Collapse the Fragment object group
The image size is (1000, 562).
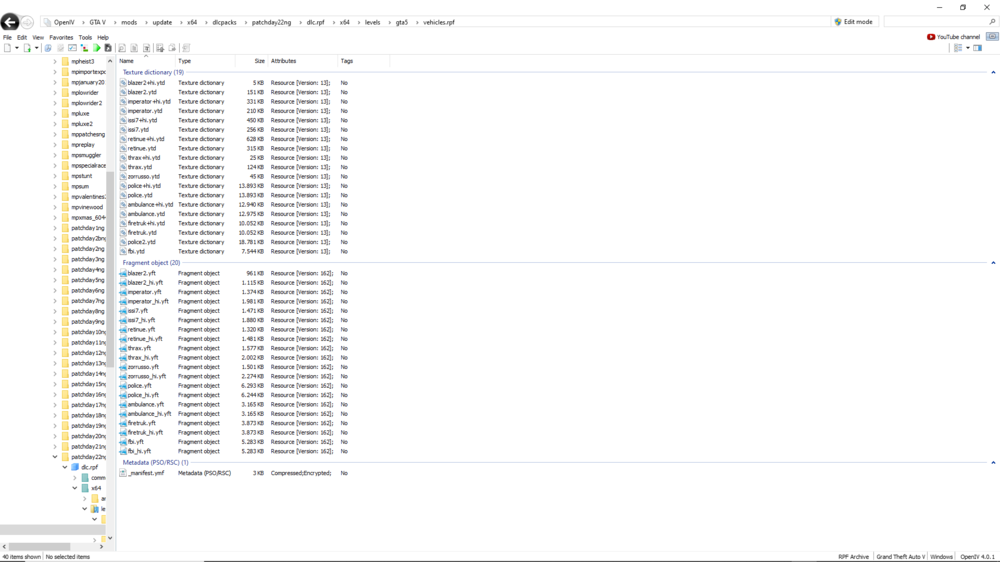tap(993, 263)
